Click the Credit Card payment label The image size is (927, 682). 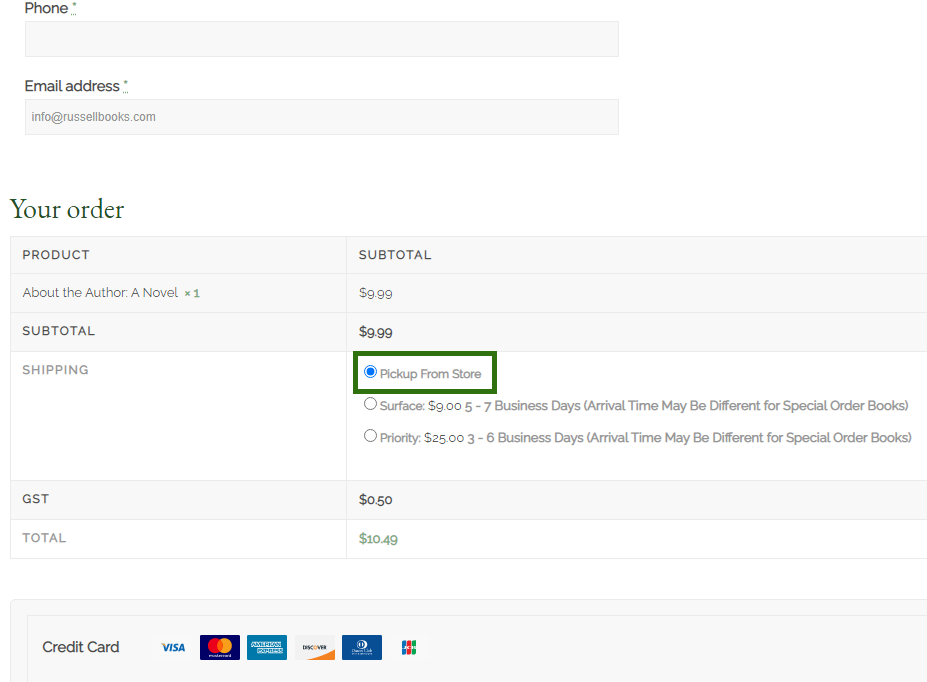pos(81,647)
